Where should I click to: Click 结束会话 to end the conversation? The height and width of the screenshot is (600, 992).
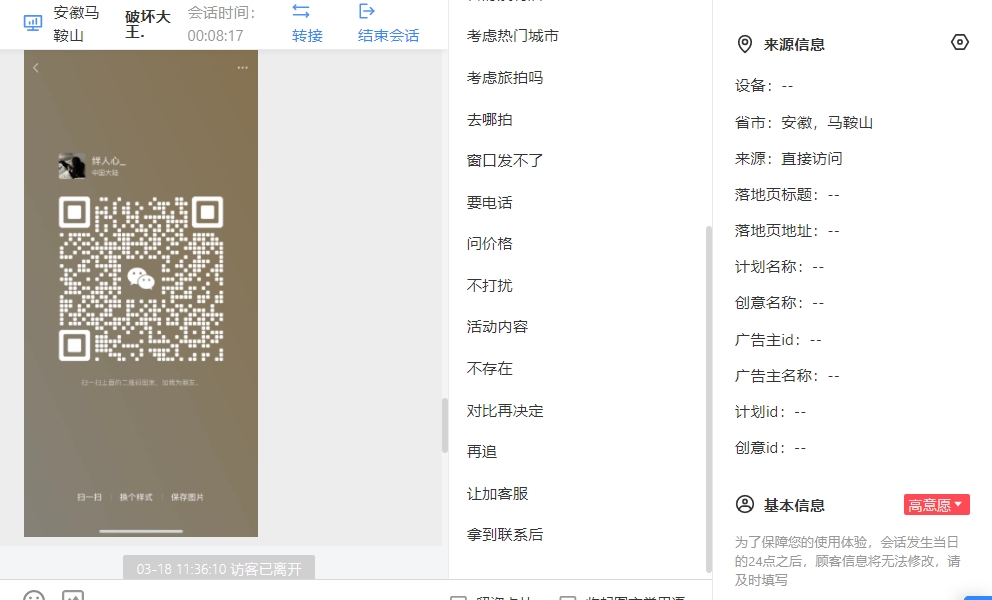point(388,36)
